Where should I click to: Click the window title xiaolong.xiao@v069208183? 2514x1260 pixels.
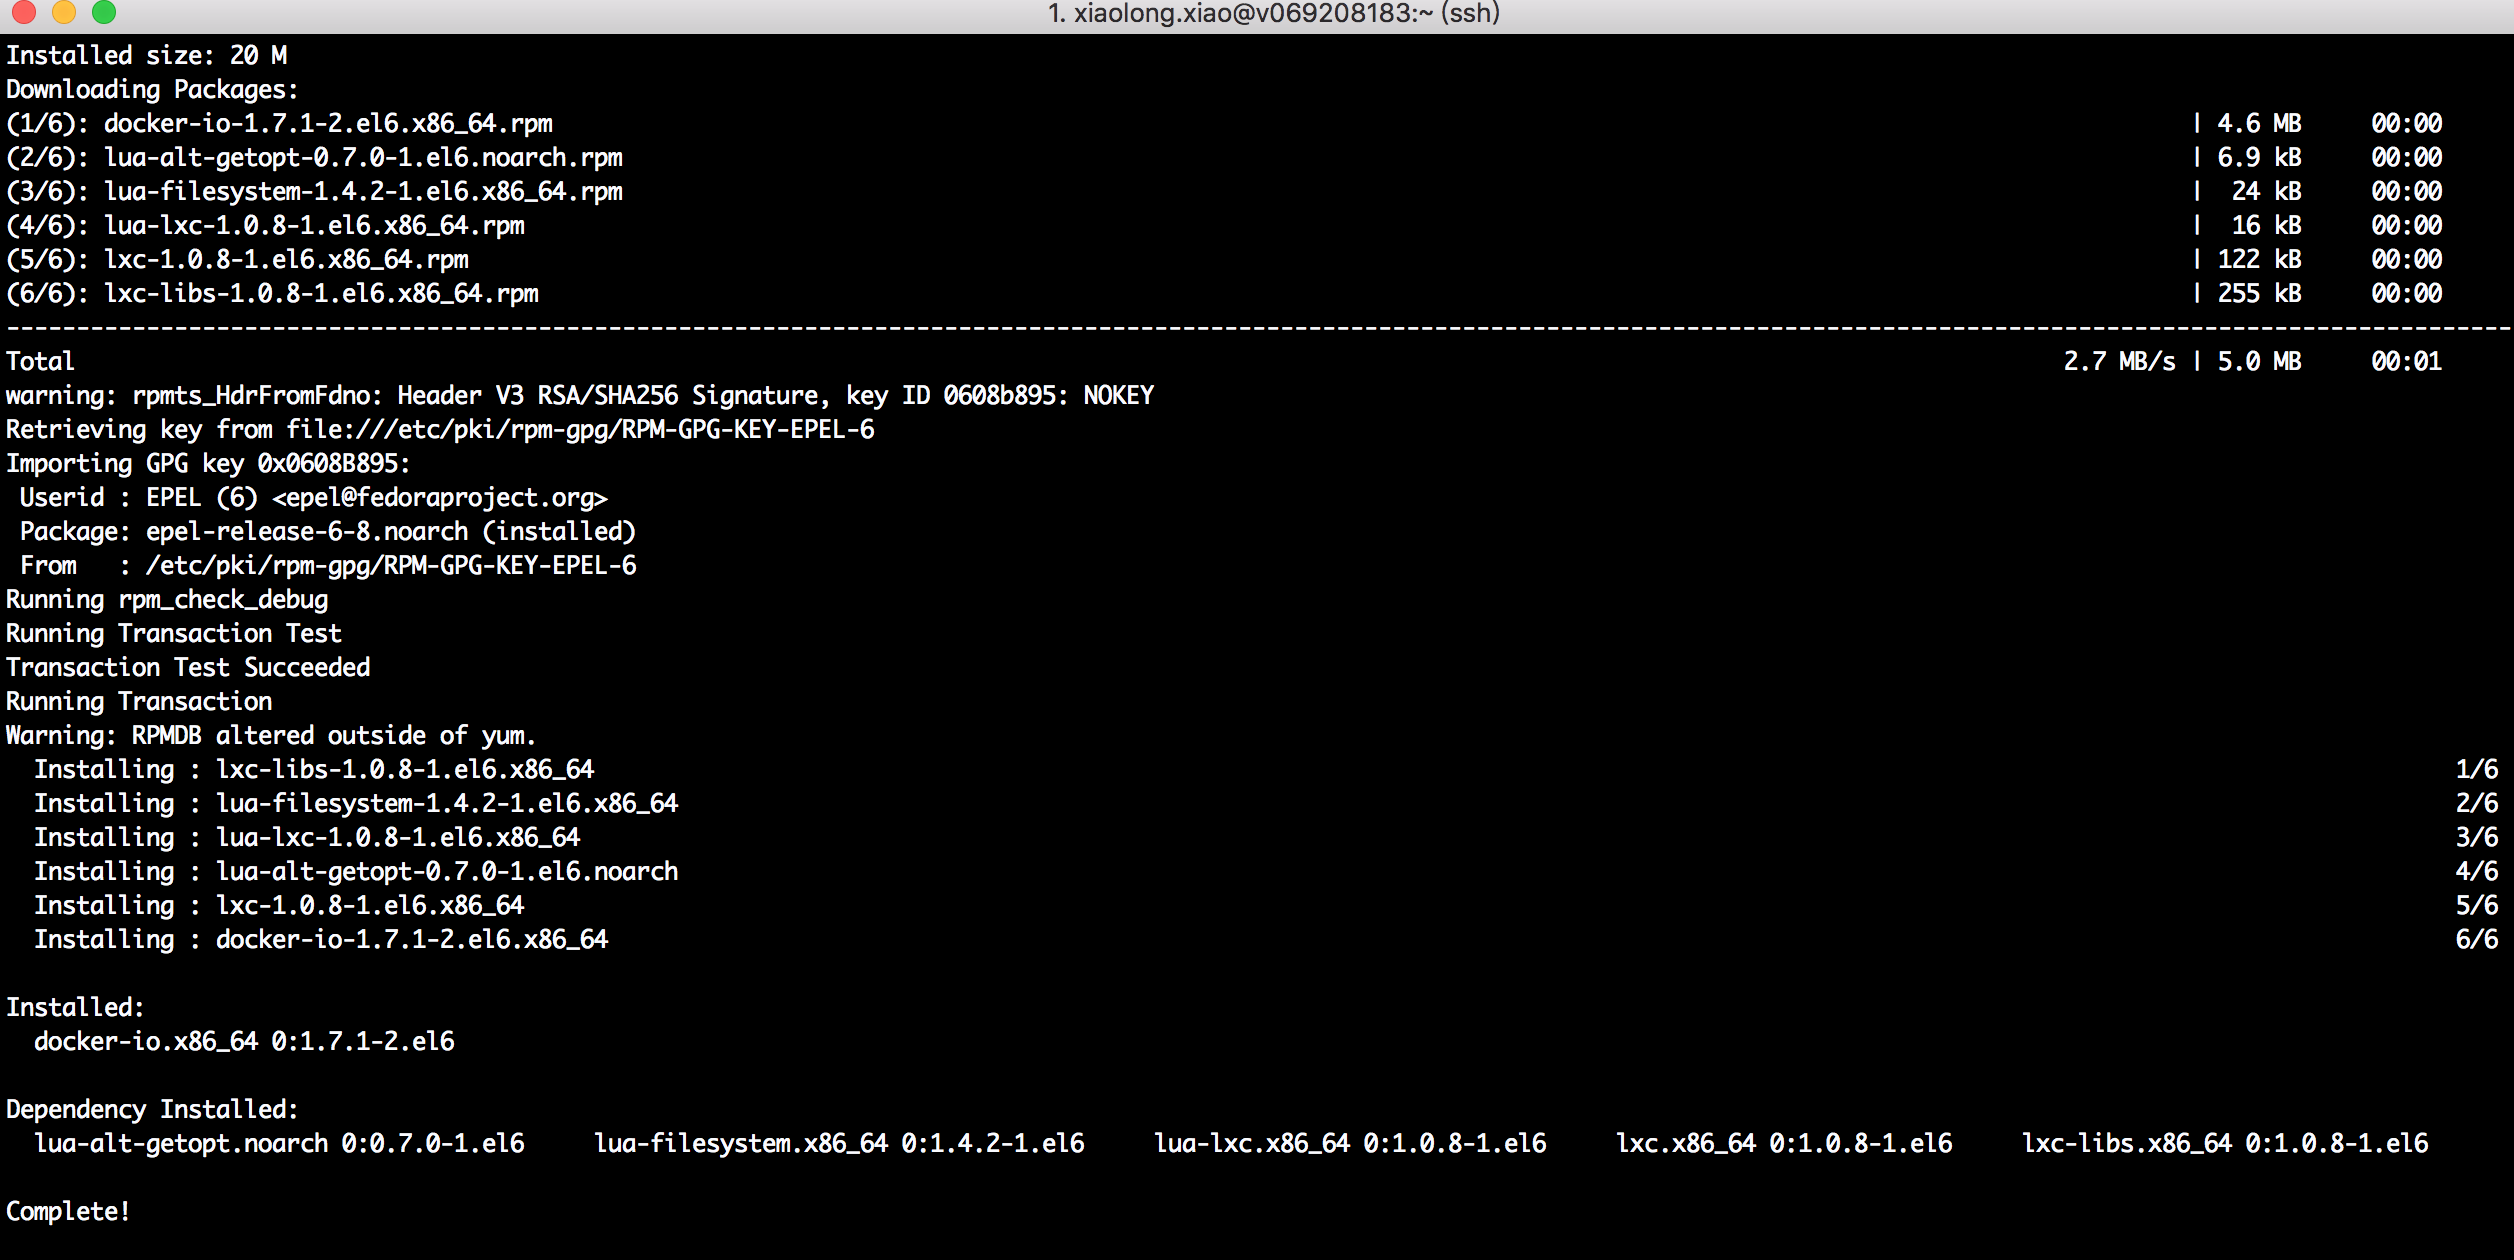pos(1273,13)
